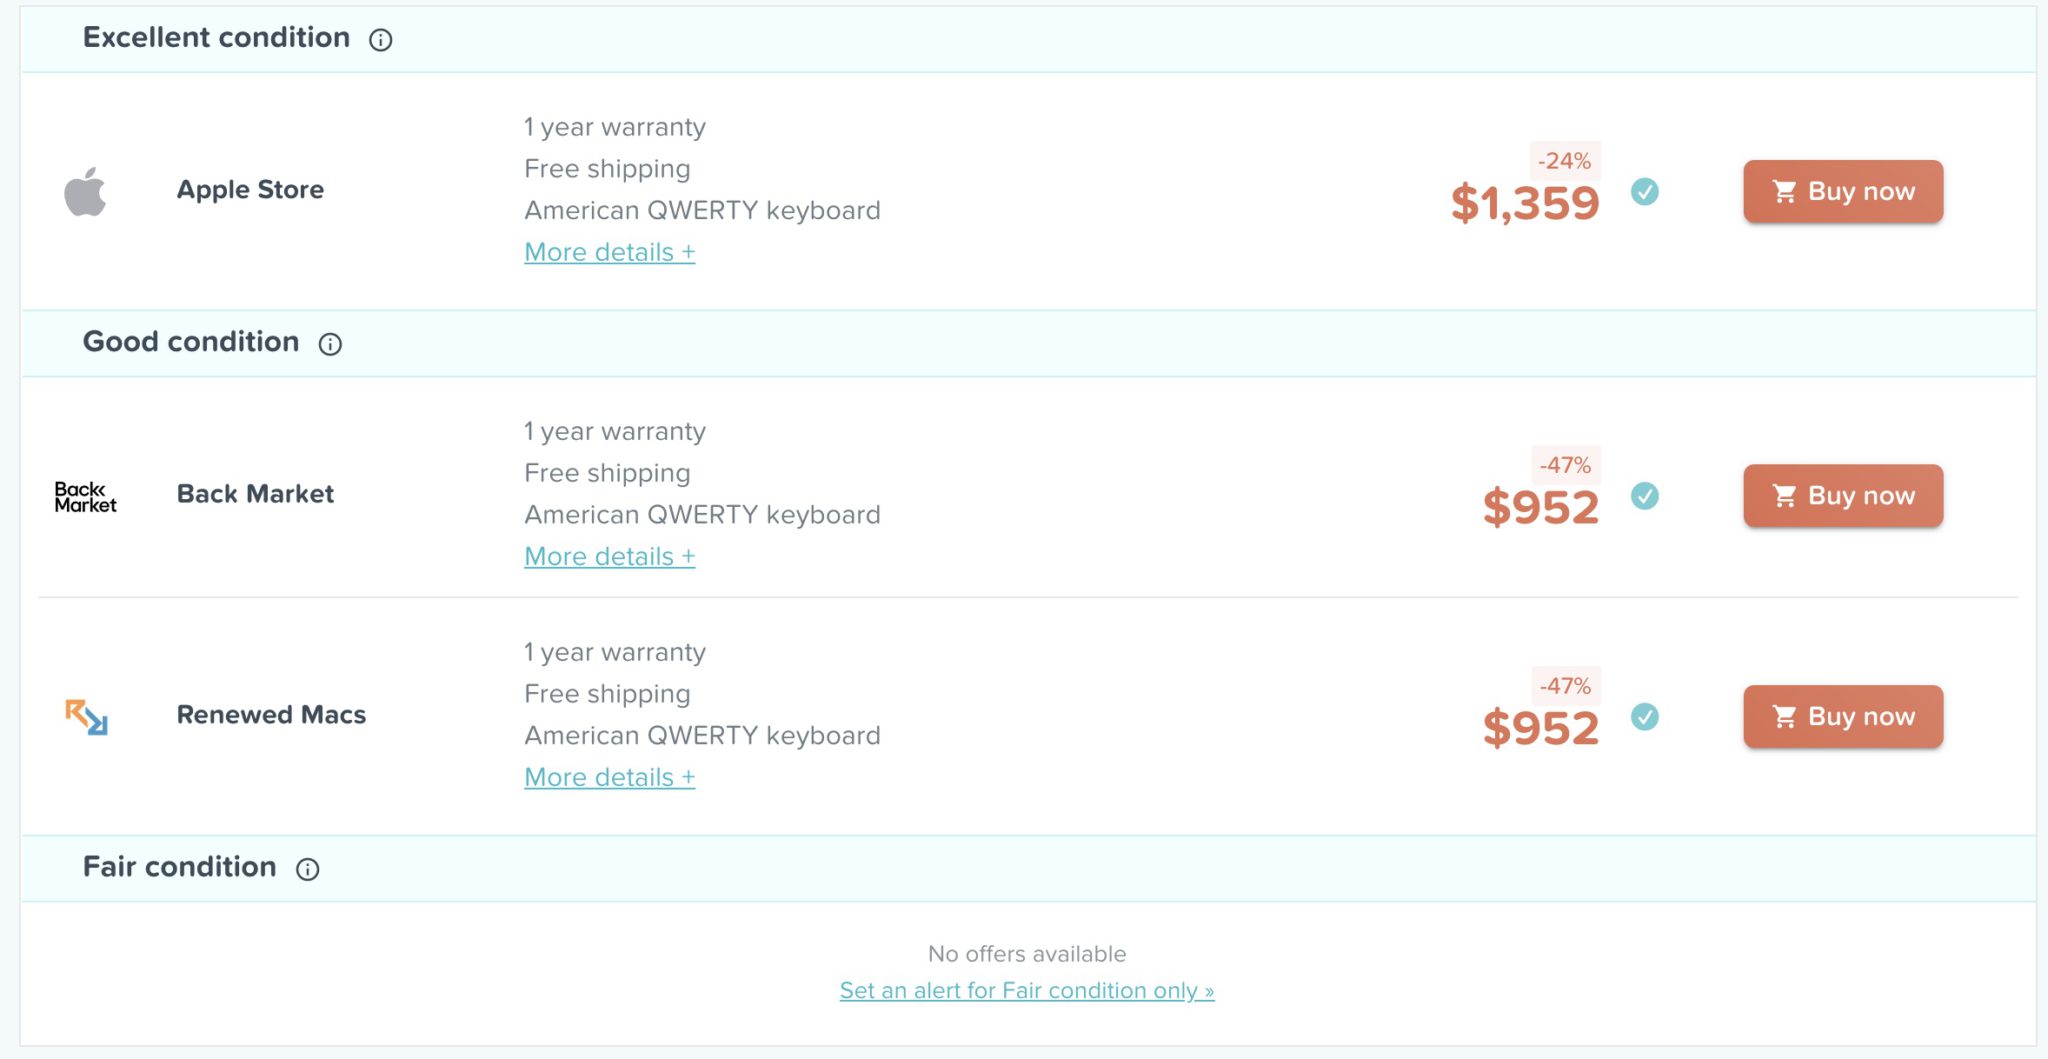Open the Fair condition info icon
The image size is (2048, 1059).
click(308, 869)
